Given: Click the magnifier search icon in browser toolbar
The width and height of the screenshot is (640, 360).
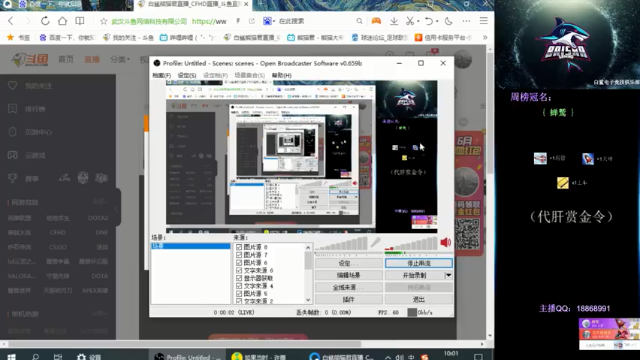Looking at the screenshot, I should tap(359, 21).
